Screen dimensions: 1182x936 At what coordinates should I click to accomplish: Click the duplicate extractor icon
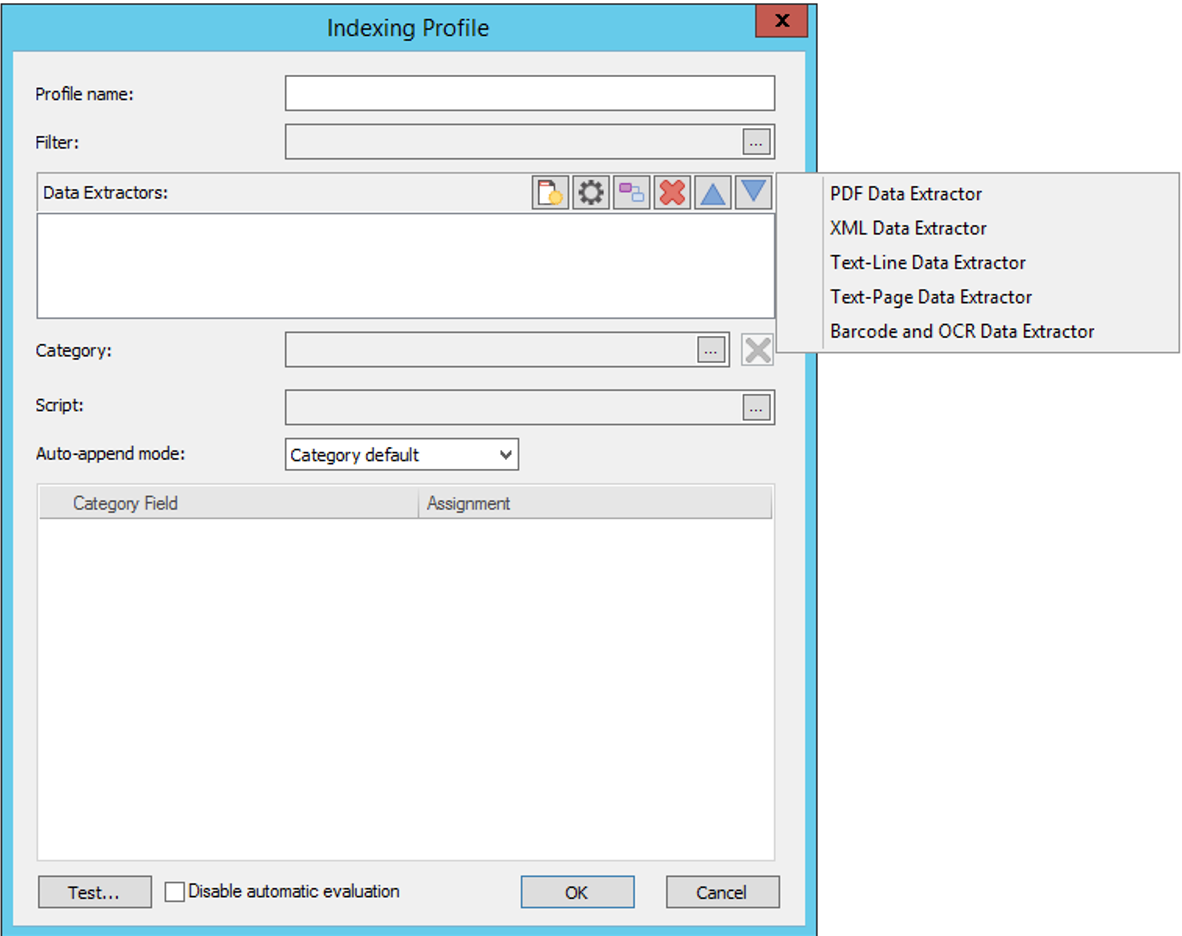pos(631,192)
